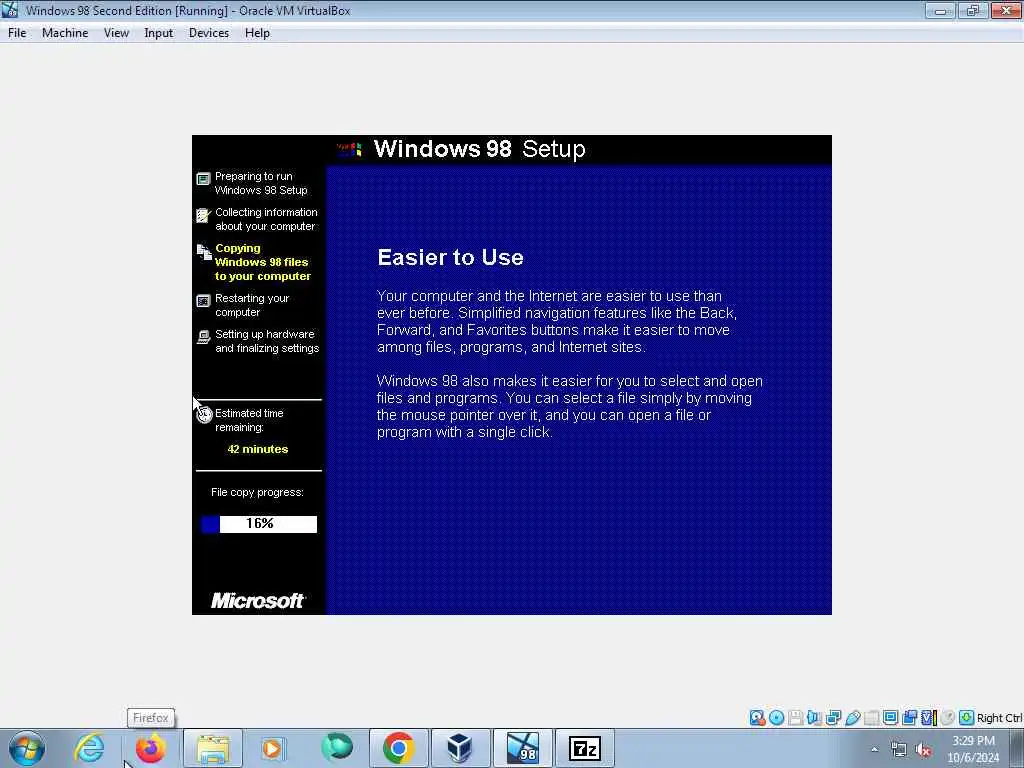Click the USB devices status icon
The height and width of the screenshot is (768, 1024).
(x=853, y=718)
